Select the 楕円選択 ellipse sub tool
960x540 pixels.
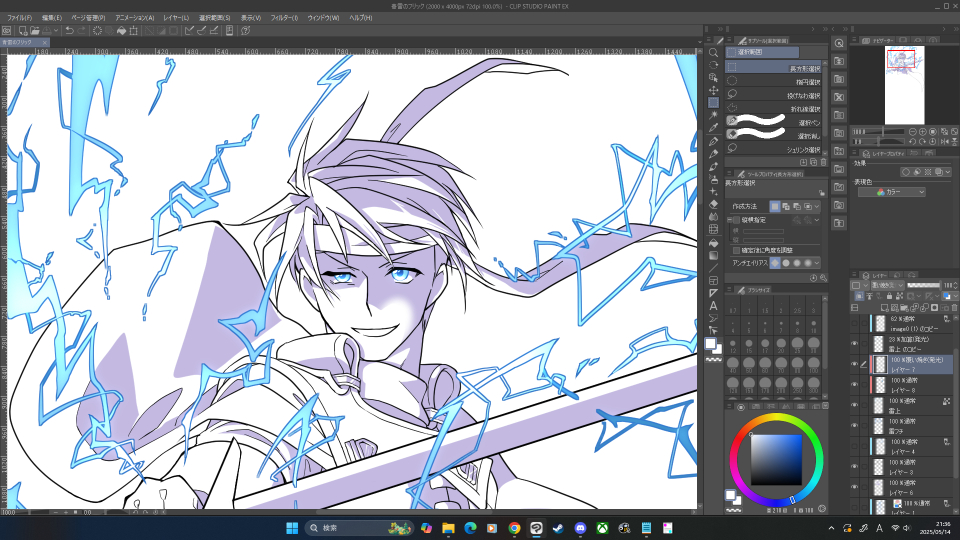(x=775, y=82)
